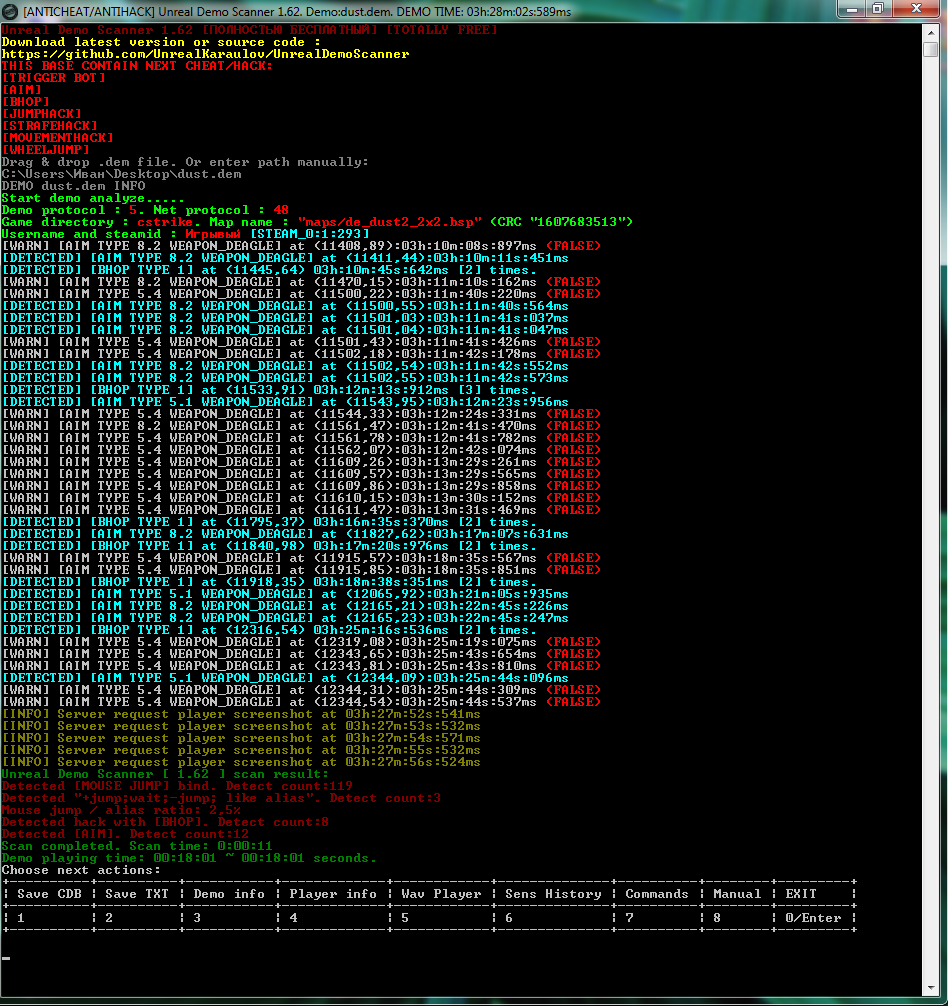Click the vertical scrollbar thumb
The image size is (948, 1006).
tap(931, 49)
